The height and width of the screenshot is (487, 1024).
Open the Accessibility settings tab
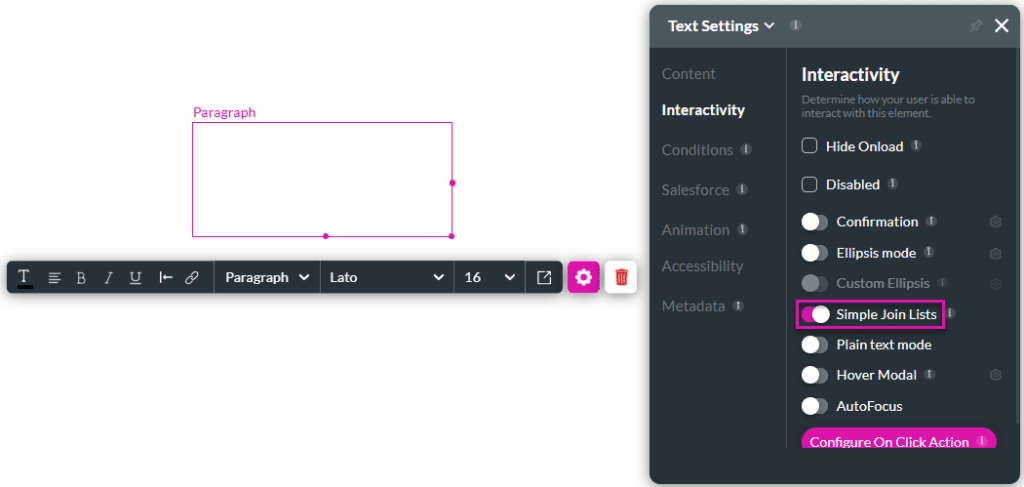click(702, 266)
